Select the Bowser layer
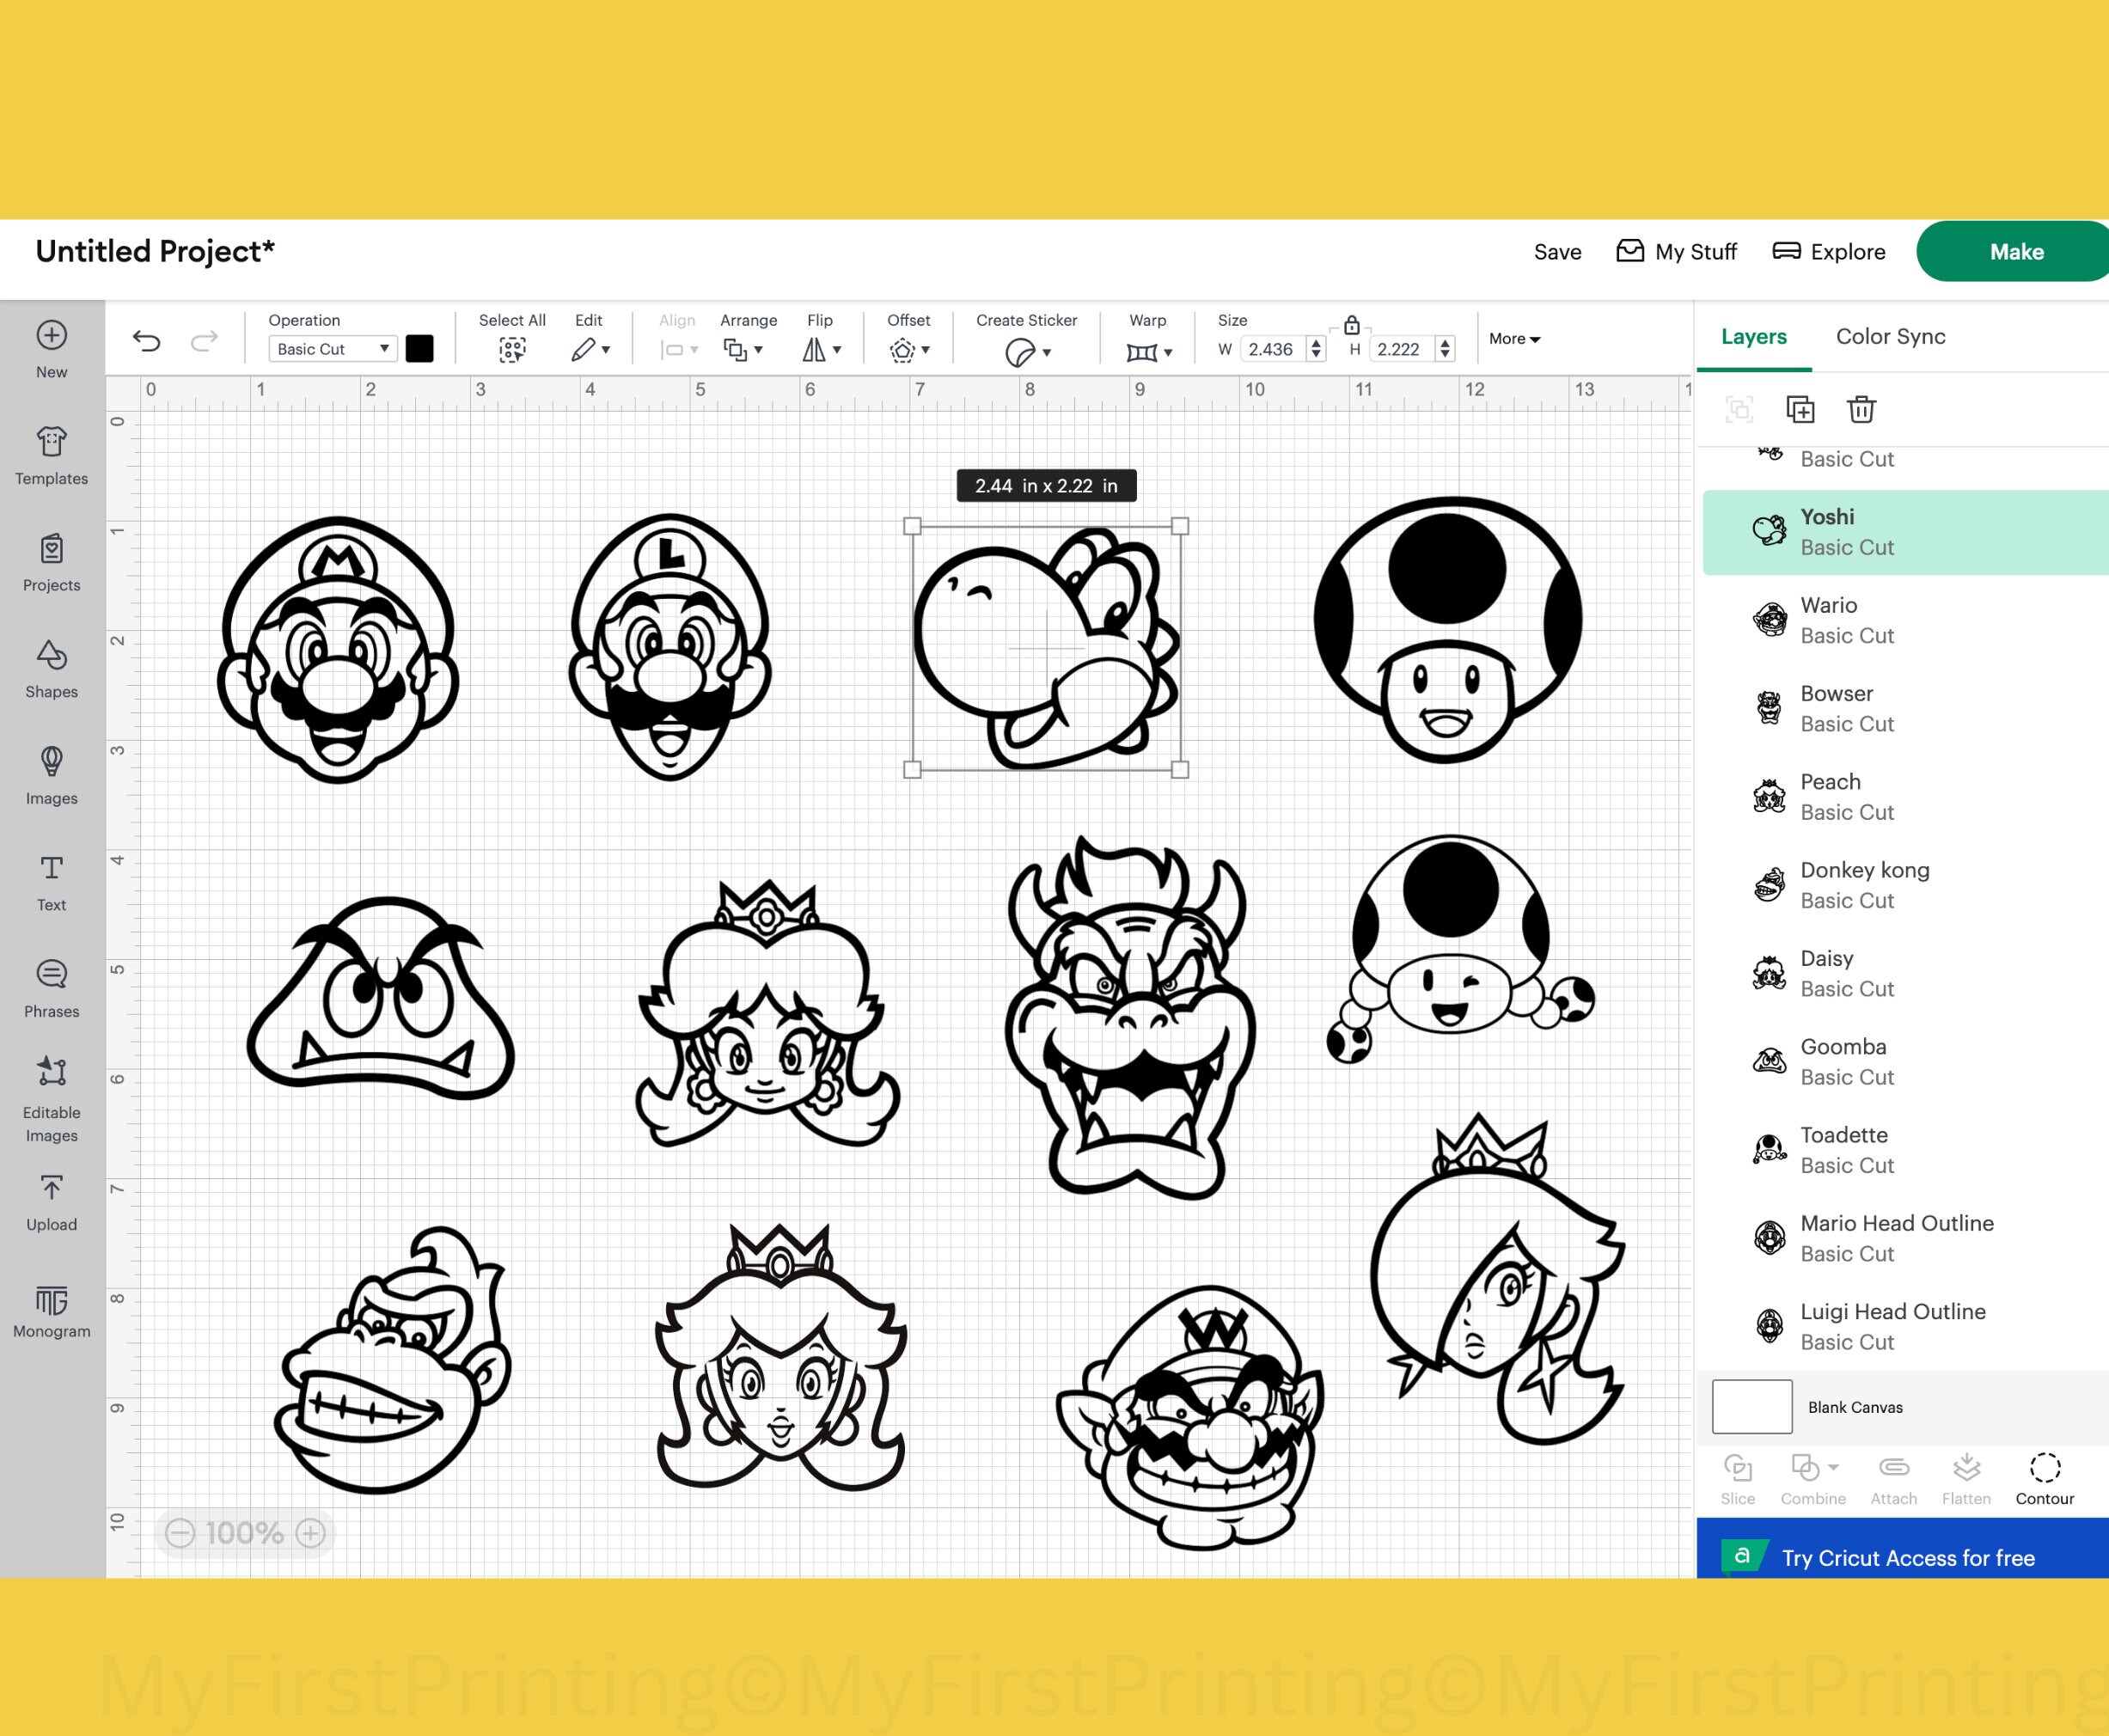Image resolution: width=2109 pixels, height=1736 pixels. (x=1846, y=707)
